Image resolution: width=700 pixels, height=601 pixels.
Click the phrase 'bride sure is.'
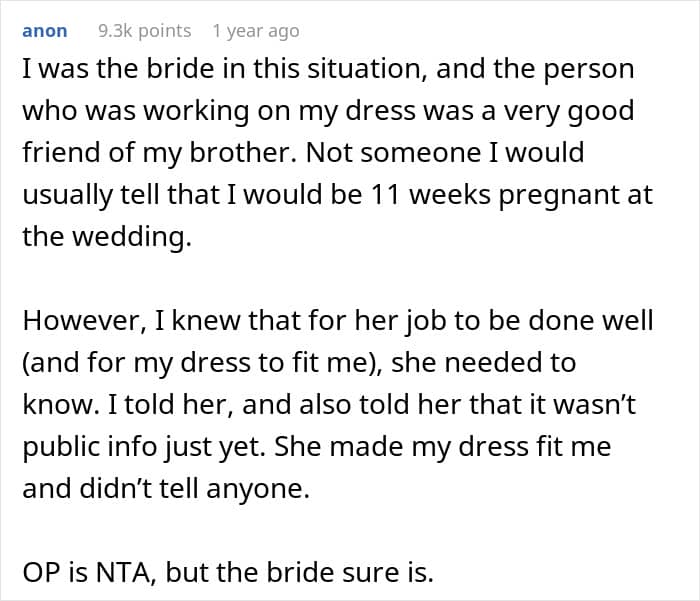350,572
